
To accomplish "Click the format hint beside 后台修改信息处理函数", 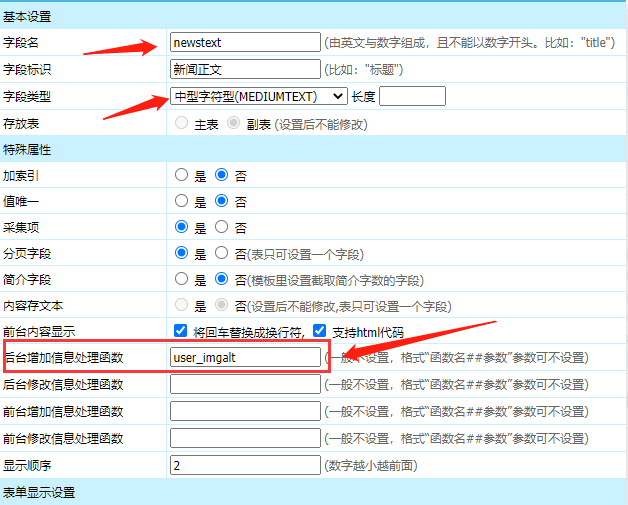I will (457, 384).
